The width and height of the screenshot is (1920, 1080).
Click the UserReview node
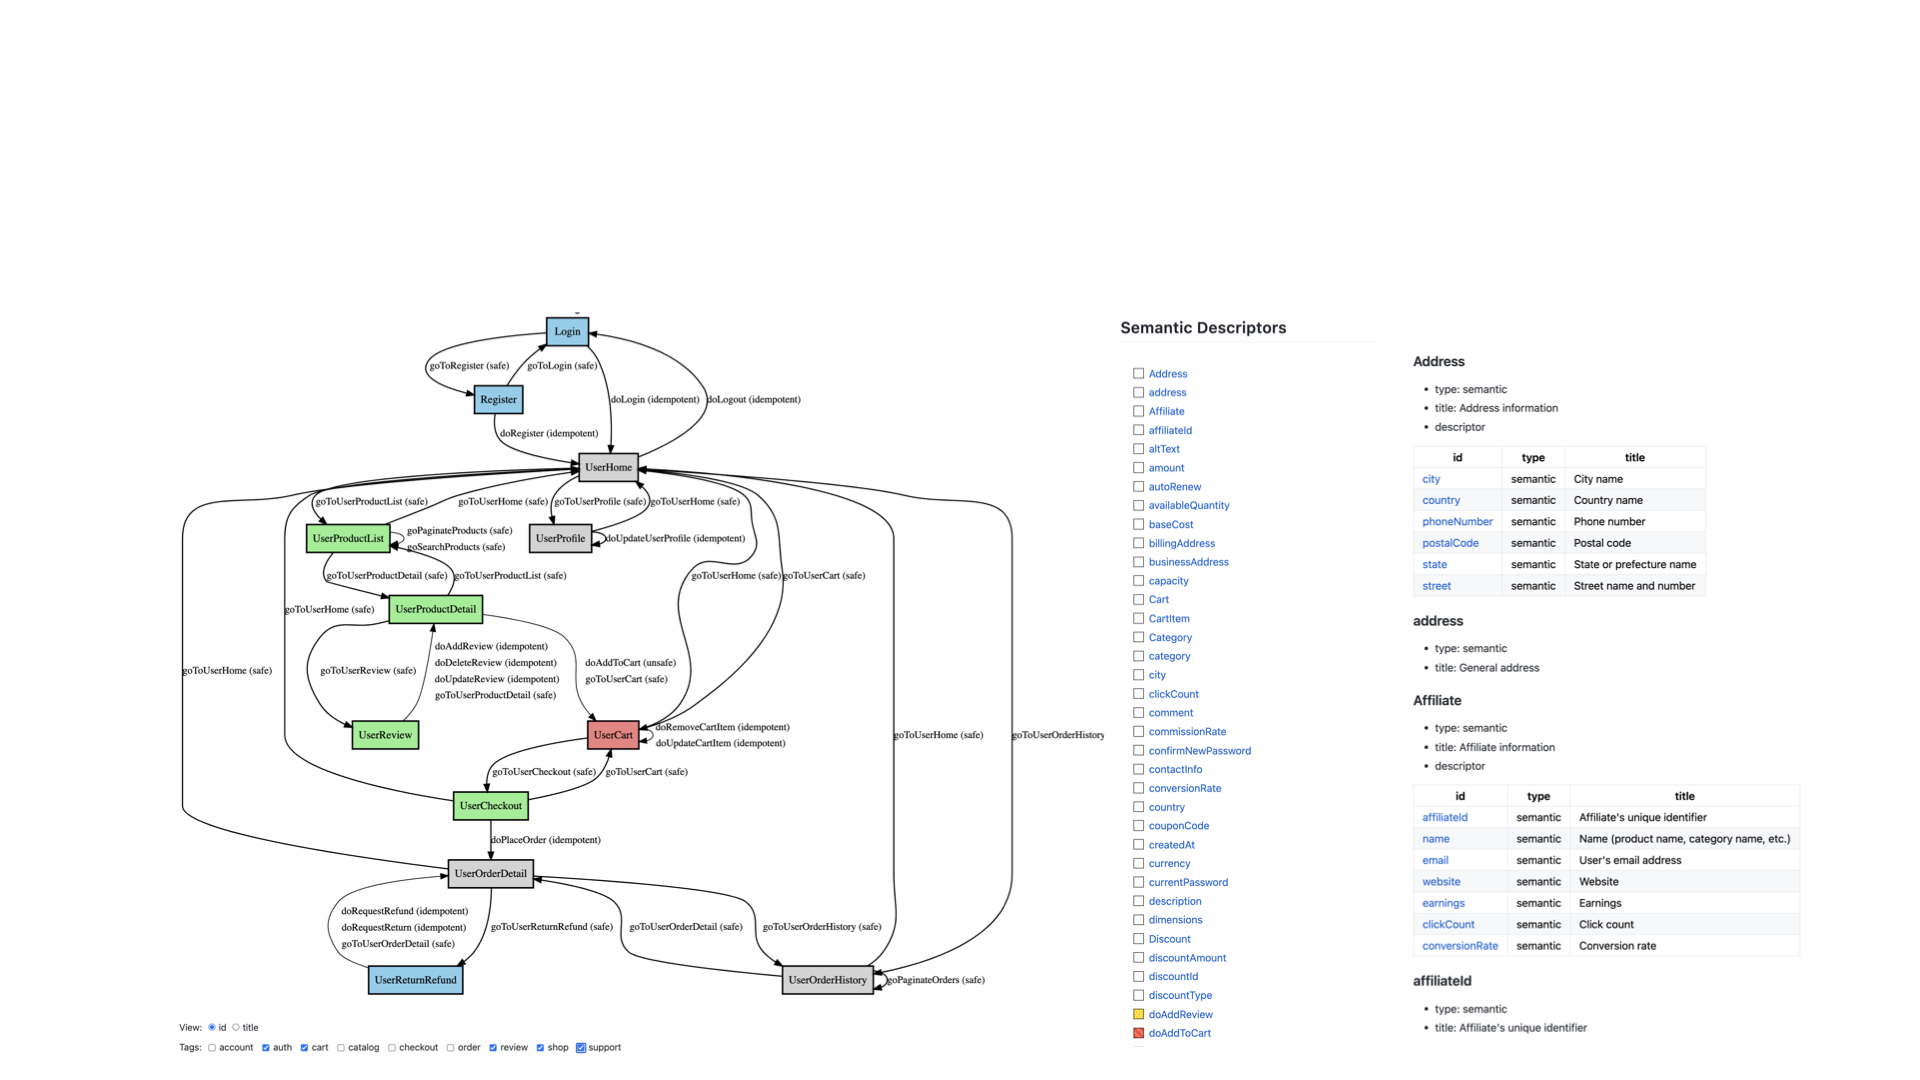point(385,735)
